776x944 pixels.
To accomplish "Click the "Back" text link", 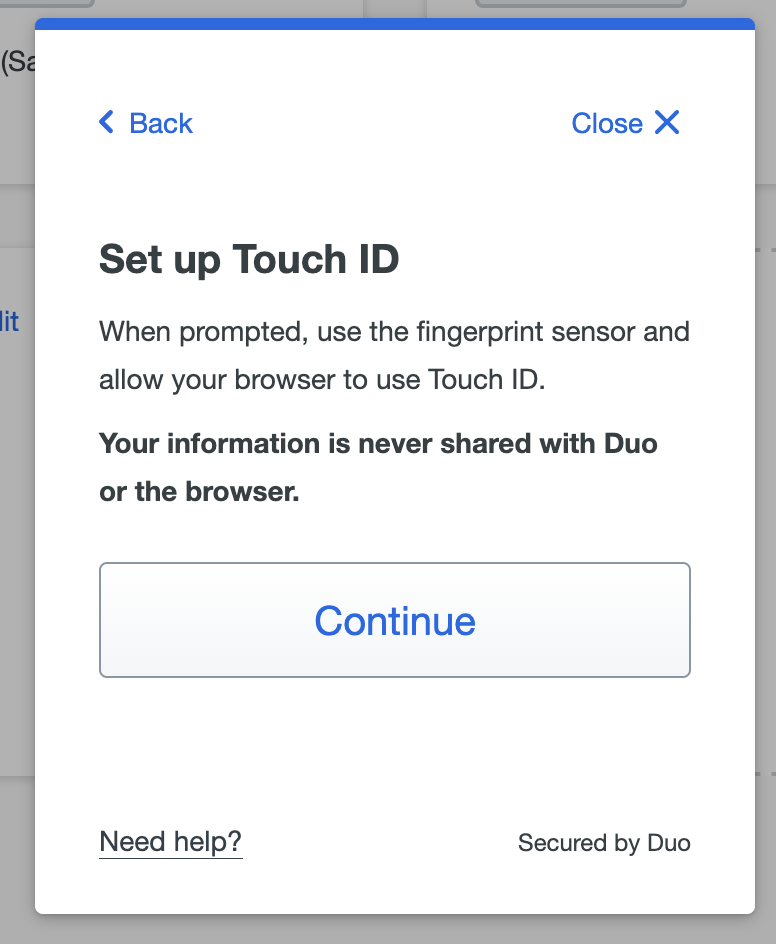I will 161,123.
